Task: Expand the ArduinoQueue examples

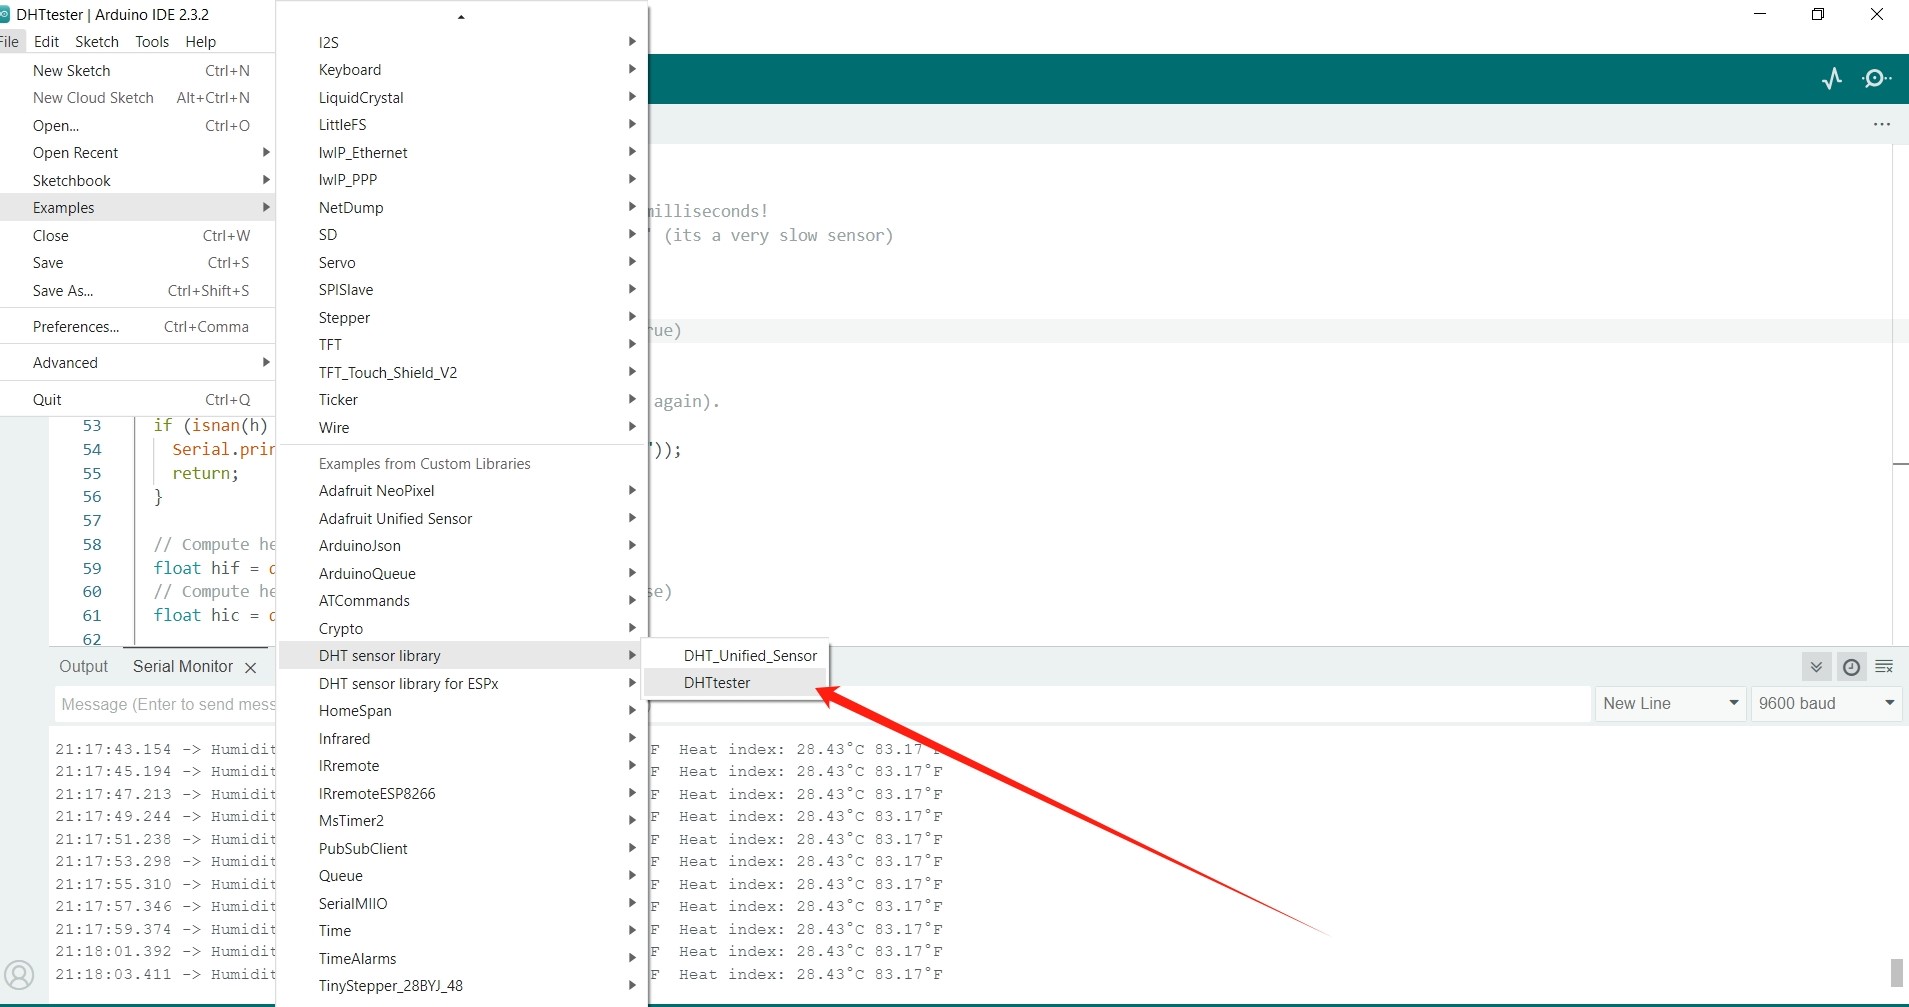Action: (462, 574)
